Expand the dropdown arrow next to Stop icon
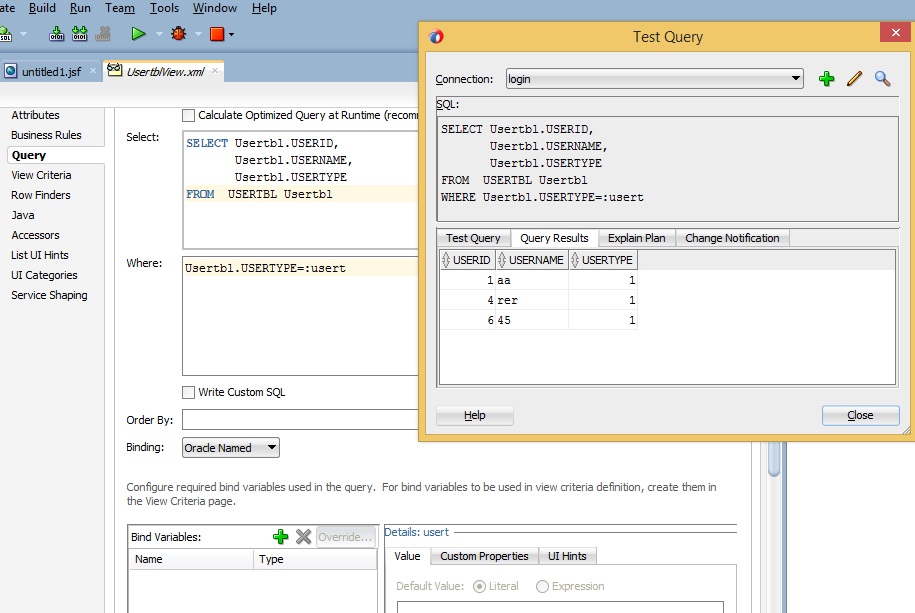The width and height of the screenshot is (915, 613). tap(232, 35)
